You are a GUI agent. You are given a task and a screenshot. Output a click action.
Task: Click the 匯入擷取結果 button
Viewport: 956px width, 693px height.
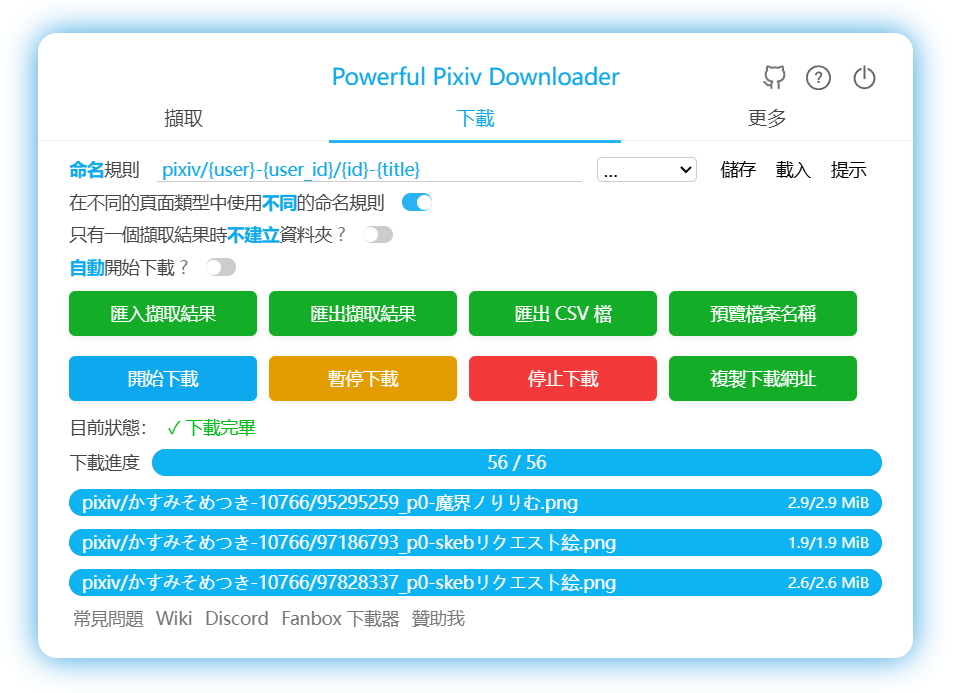tap(163, 313)
